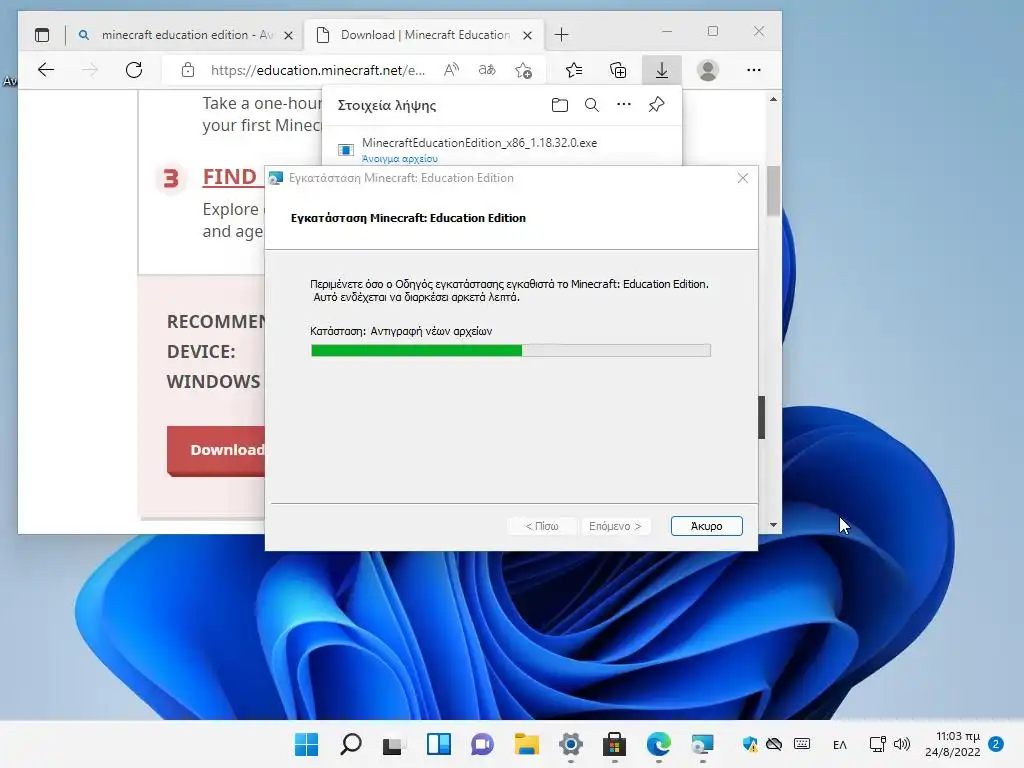Open the Translate page icon

pyautogui.click(x=487, y=70)
